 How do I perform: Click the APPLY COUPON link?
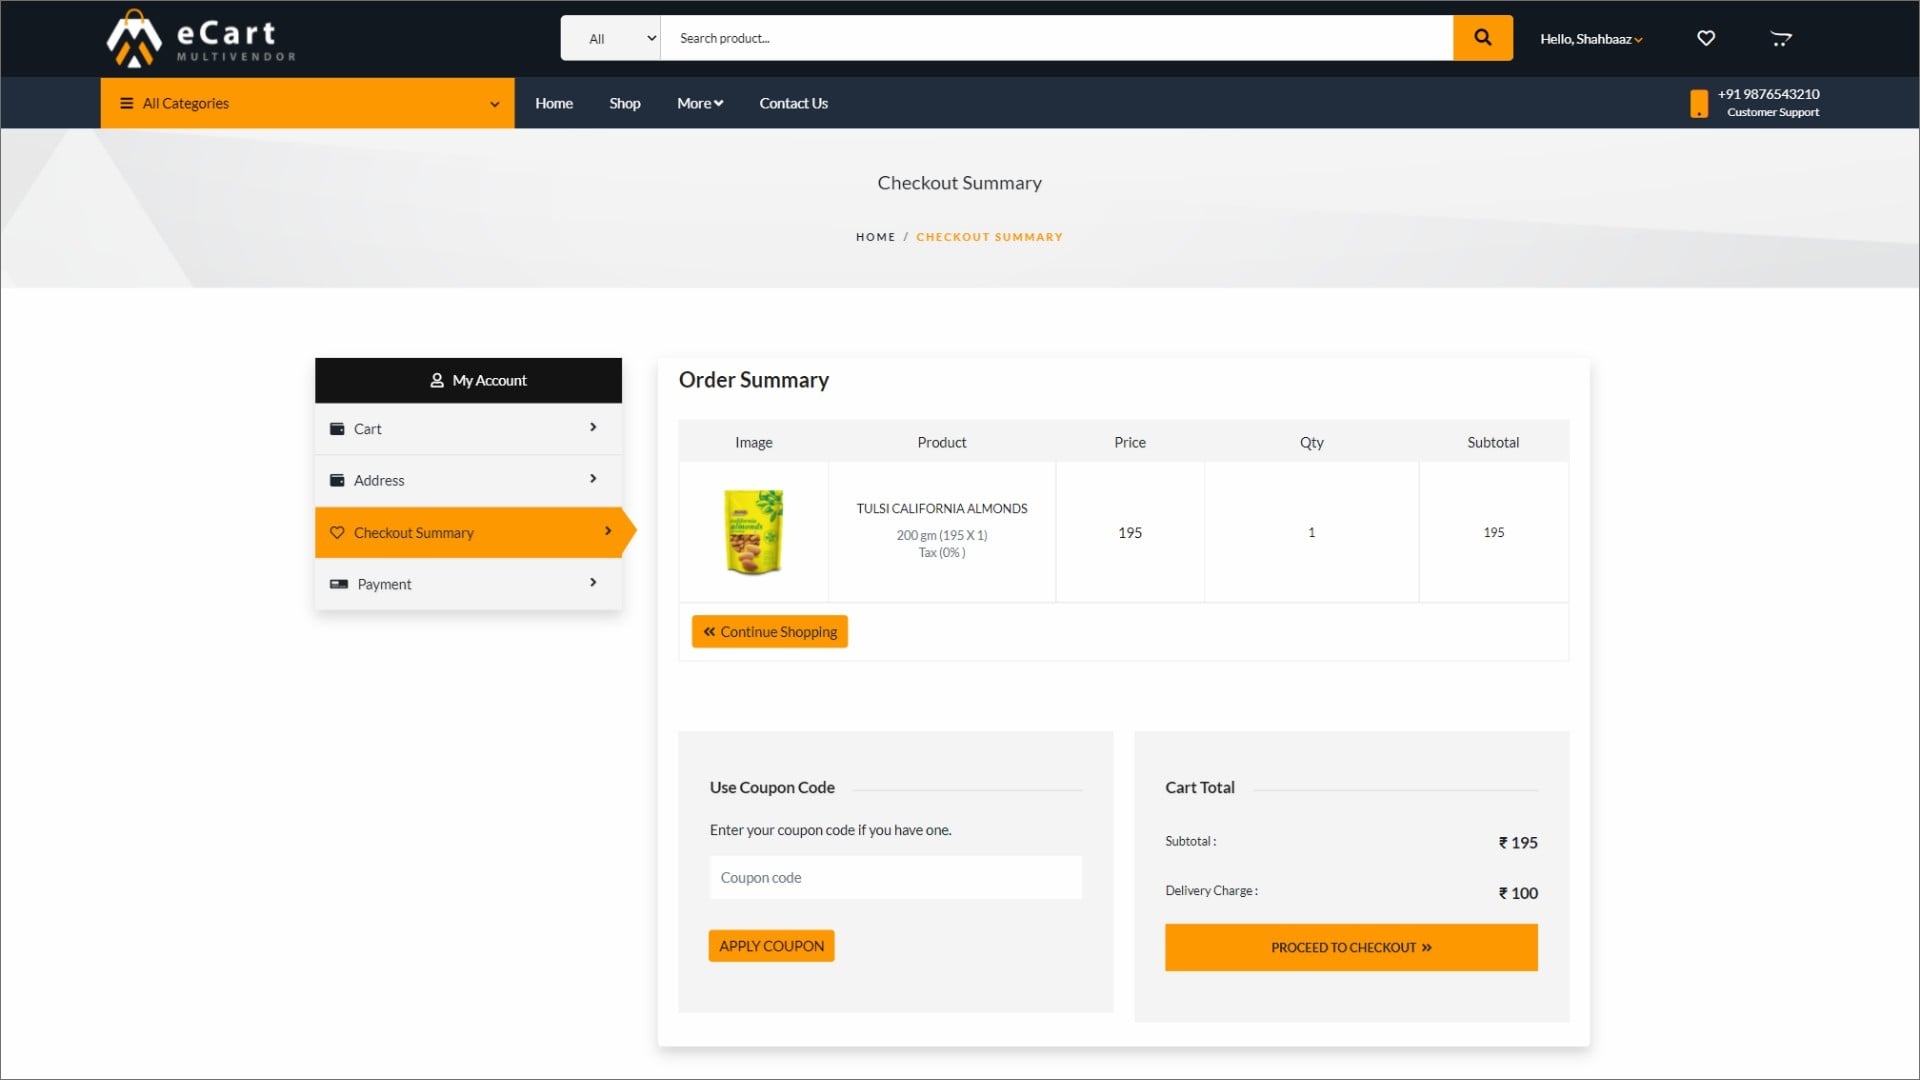[771, 945]
